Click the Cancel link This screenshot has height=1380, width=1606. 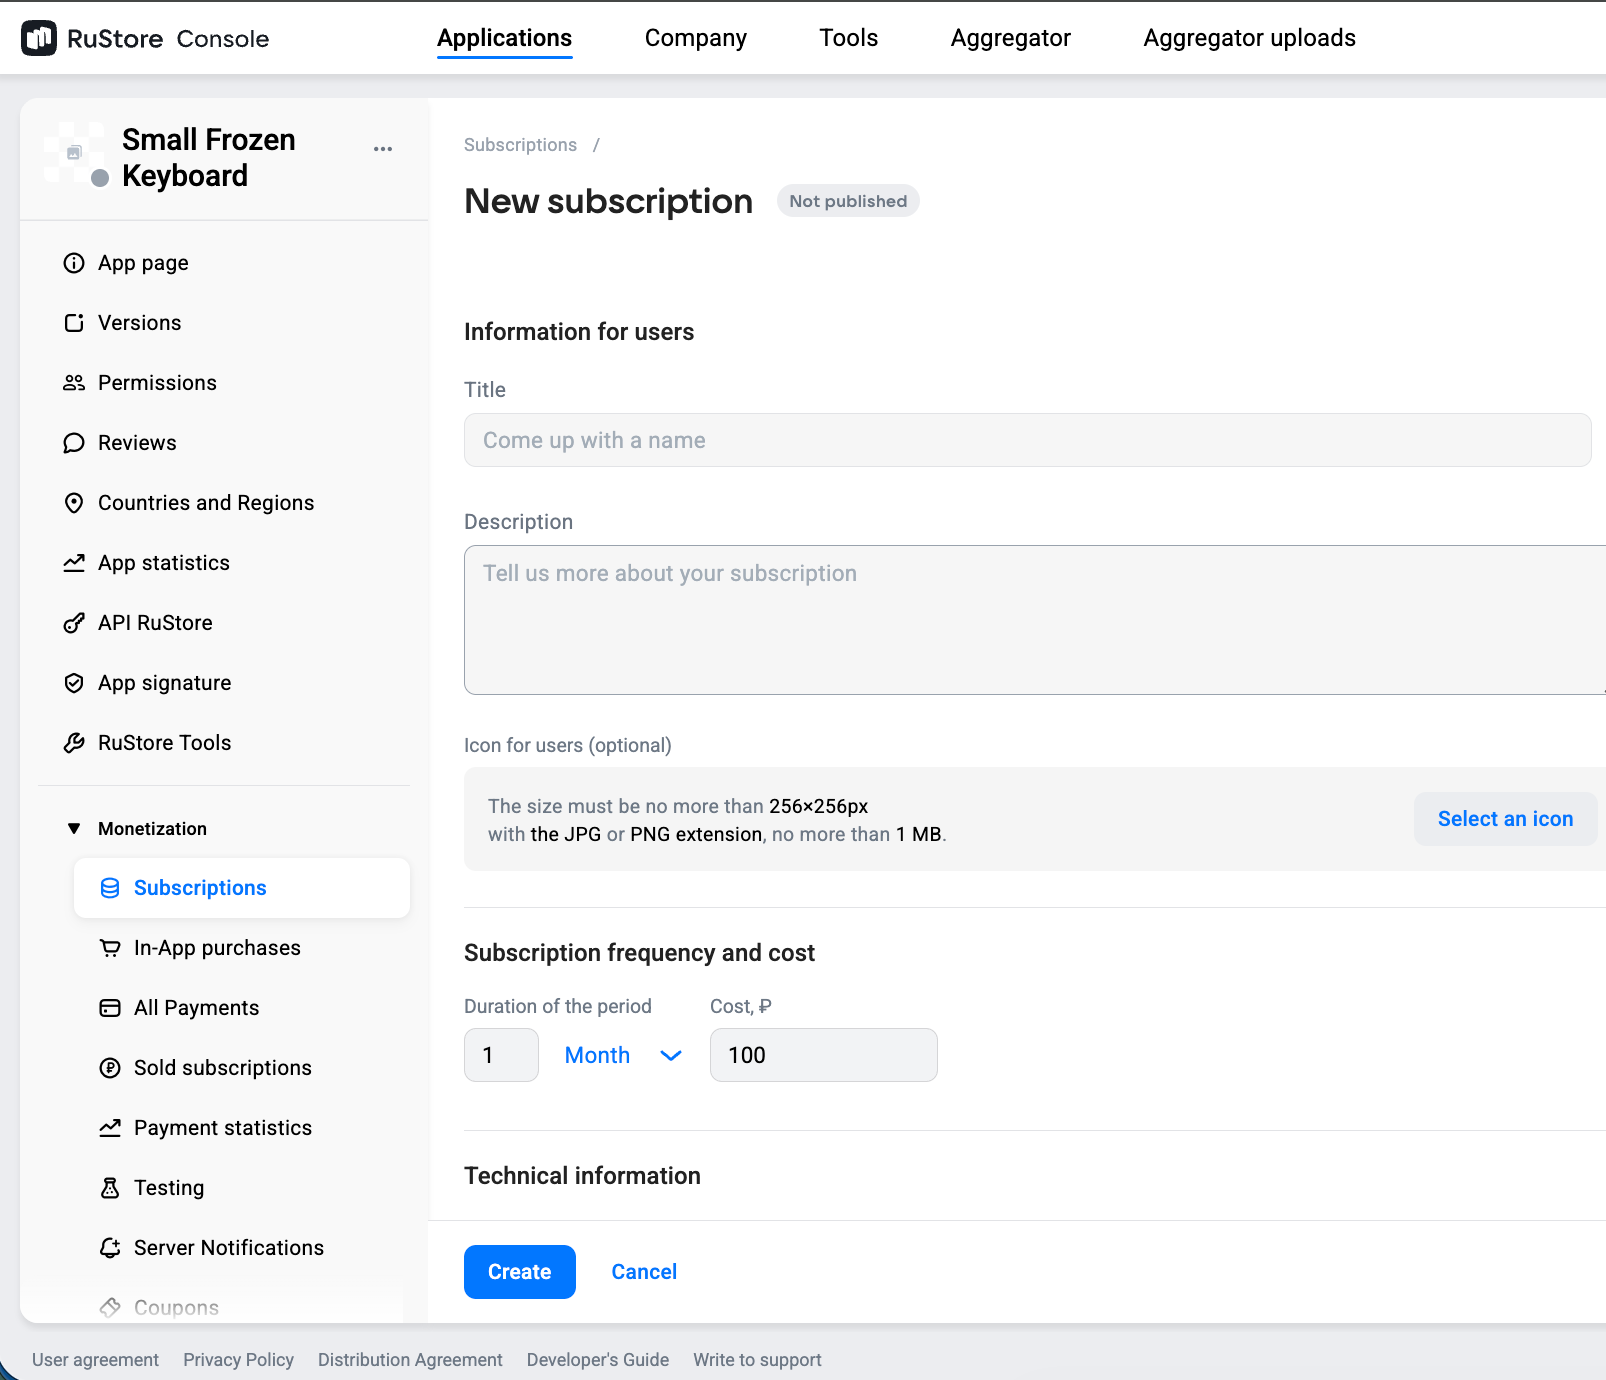click(644, 1272)
